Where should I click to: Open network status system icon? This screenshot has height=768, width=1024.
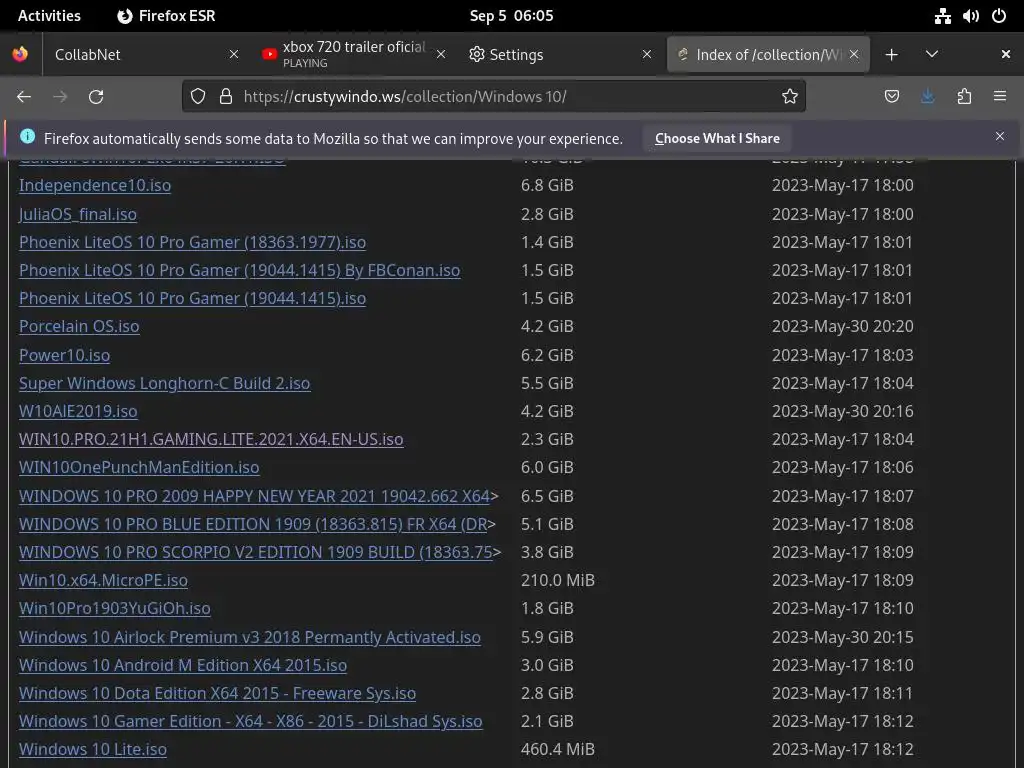(942, 16)
